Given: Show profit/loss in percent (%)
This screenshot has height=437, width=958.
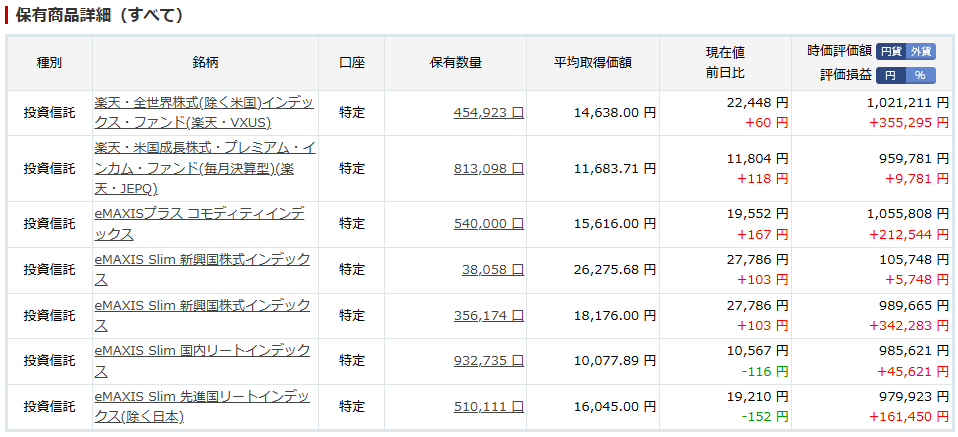Looking at the screenshot, I should point(921,75).
